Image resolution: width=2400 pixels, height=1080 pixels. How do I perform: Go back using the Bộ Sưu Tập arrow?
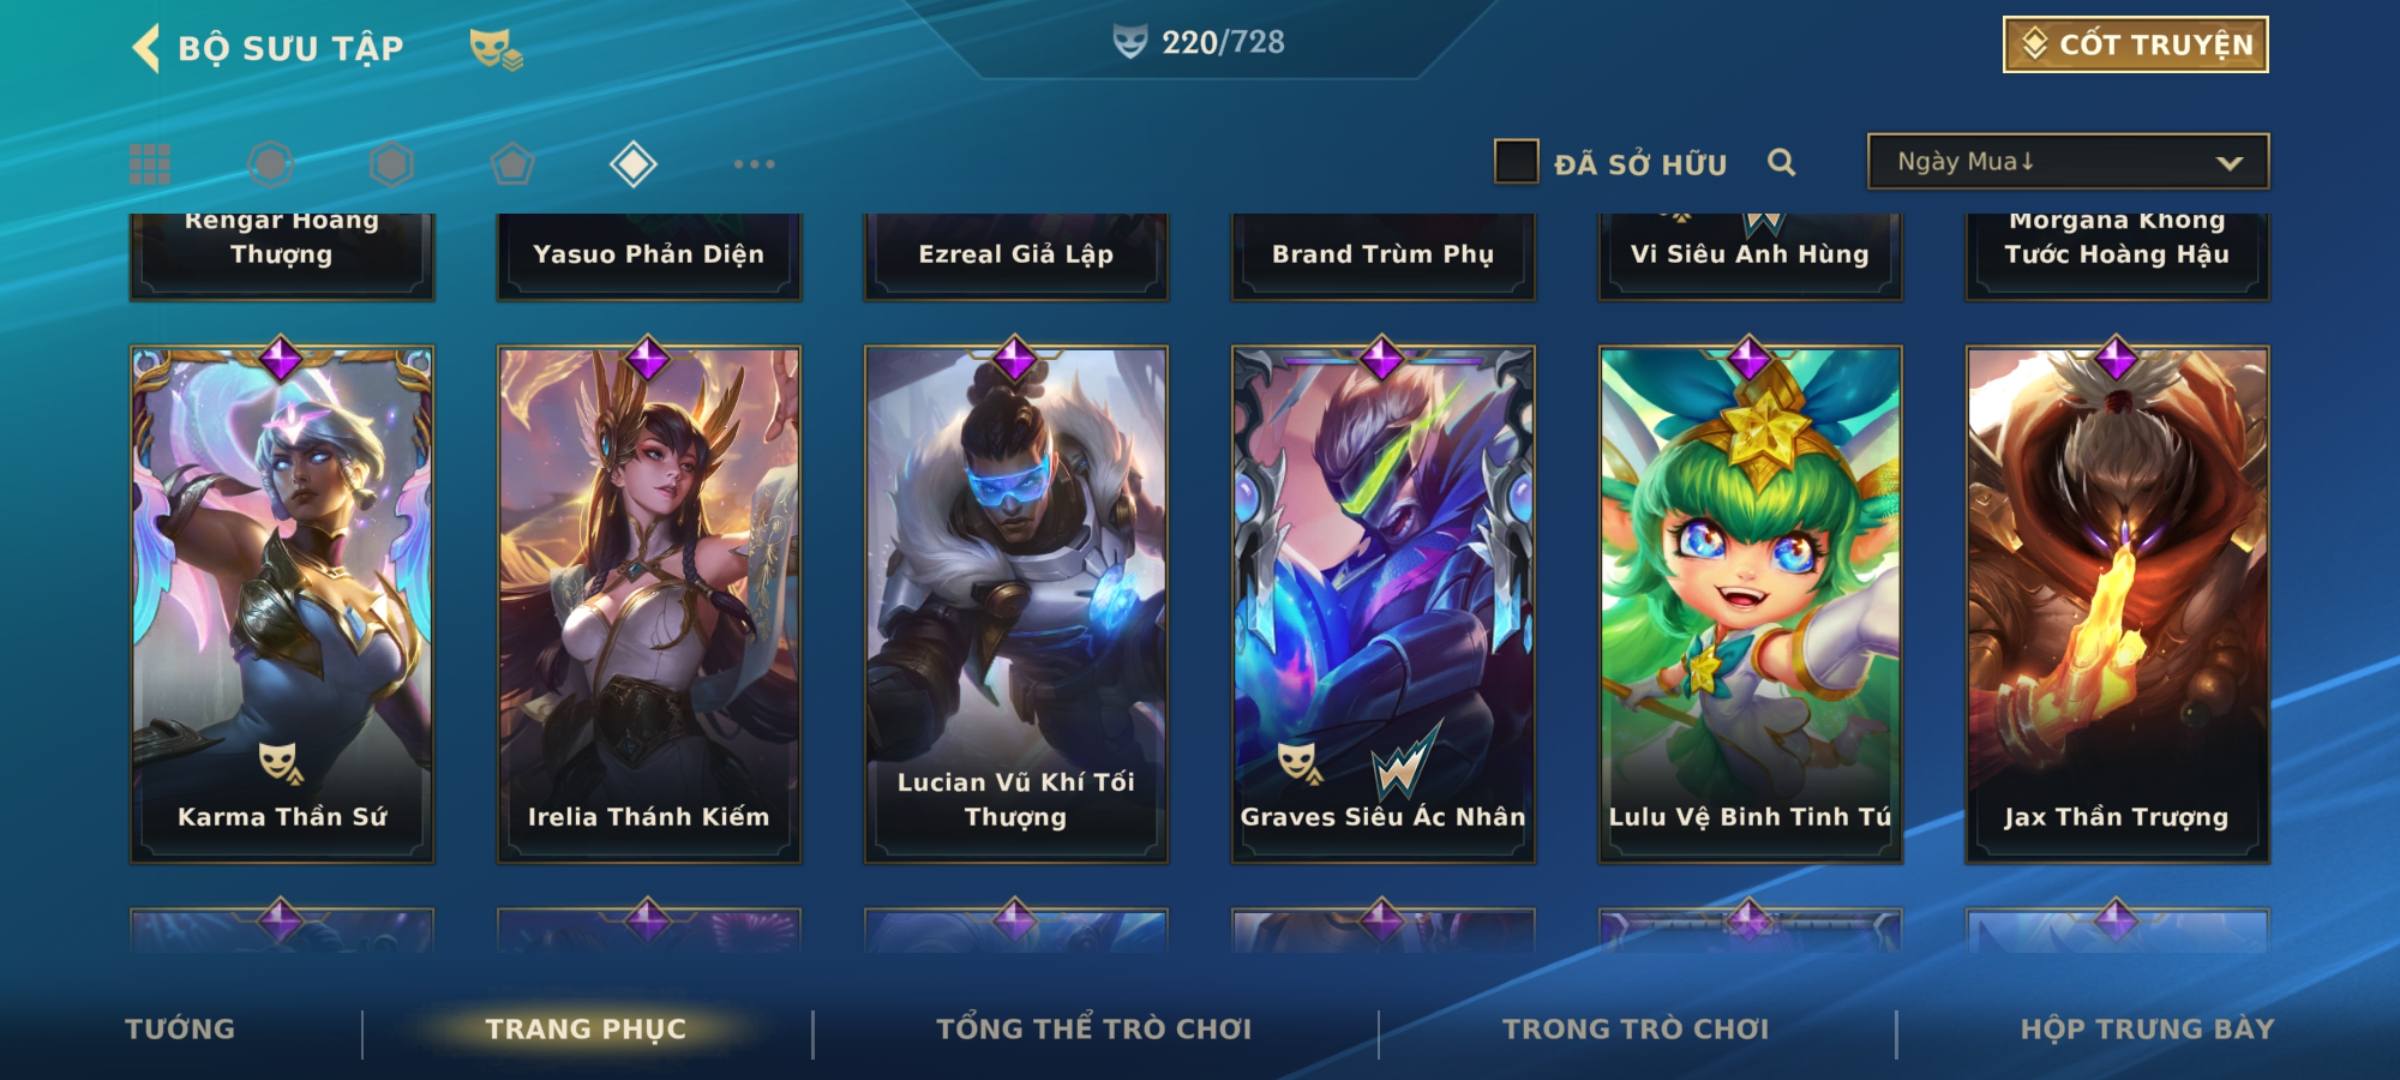click(x=146, y=48)
